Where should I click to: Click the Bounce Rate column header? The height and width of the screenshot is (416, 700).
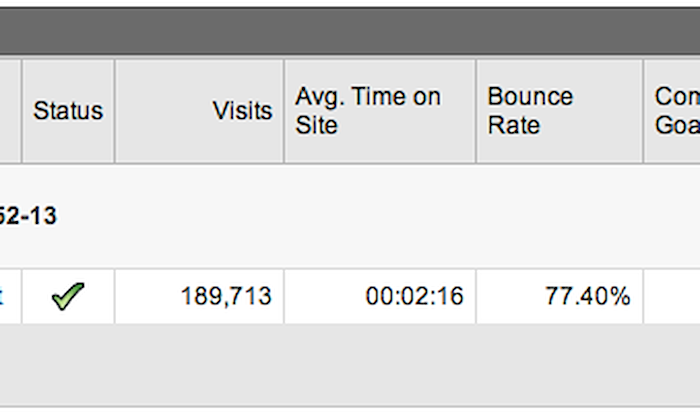(x=559, y=111)
